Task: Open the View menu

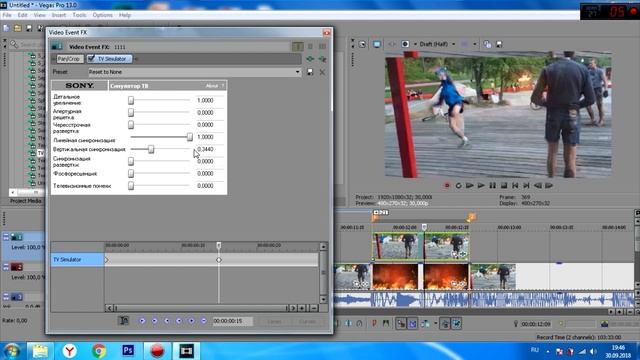Action: (40, 15)
